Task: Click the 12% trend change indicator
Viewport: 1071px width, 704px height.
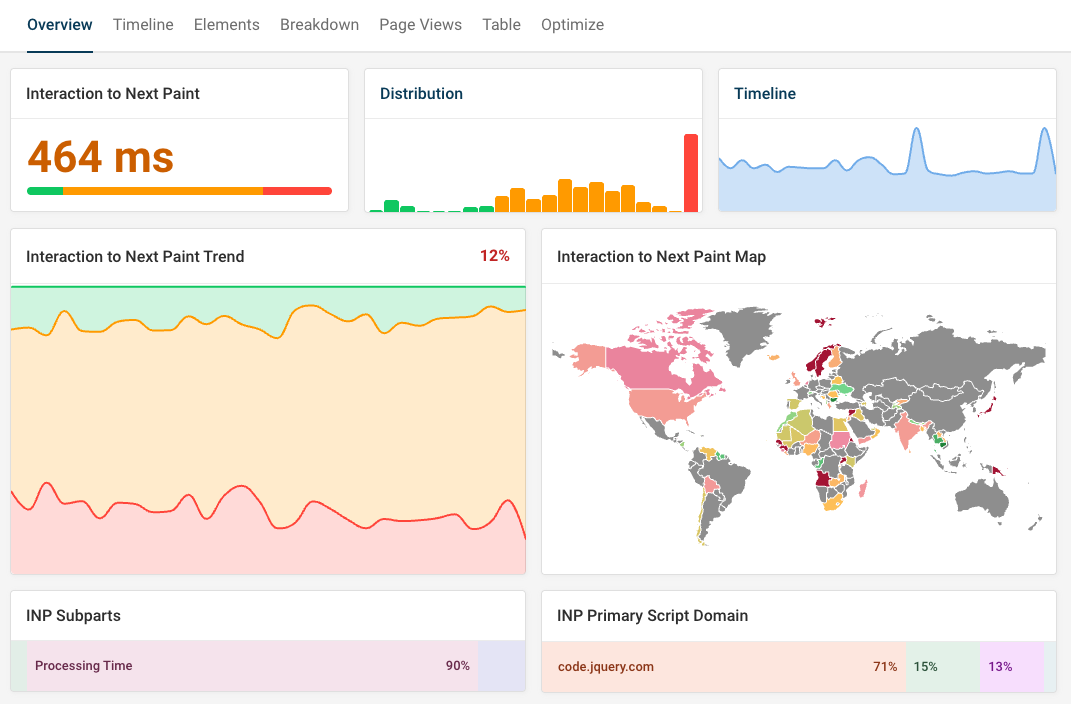Action: 495,256
